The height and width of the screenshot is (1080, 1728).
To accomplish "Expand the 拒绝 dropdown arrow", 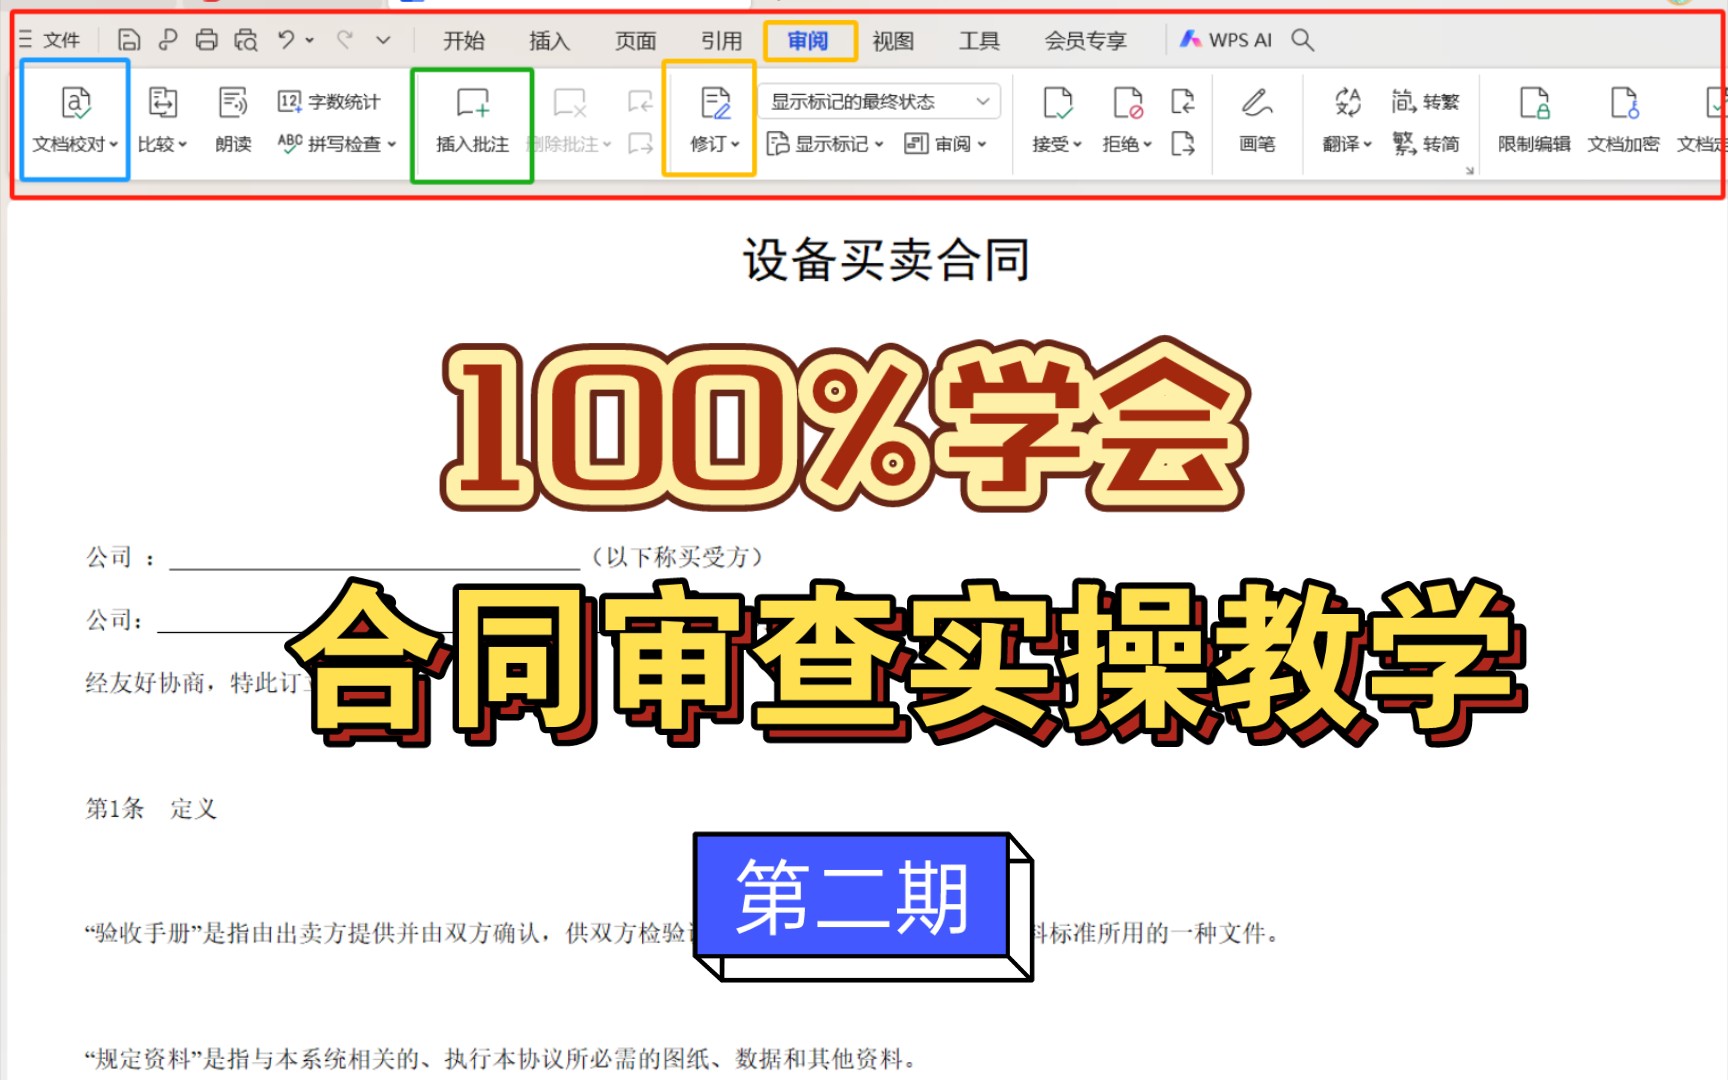I will tap(1148, 145).
